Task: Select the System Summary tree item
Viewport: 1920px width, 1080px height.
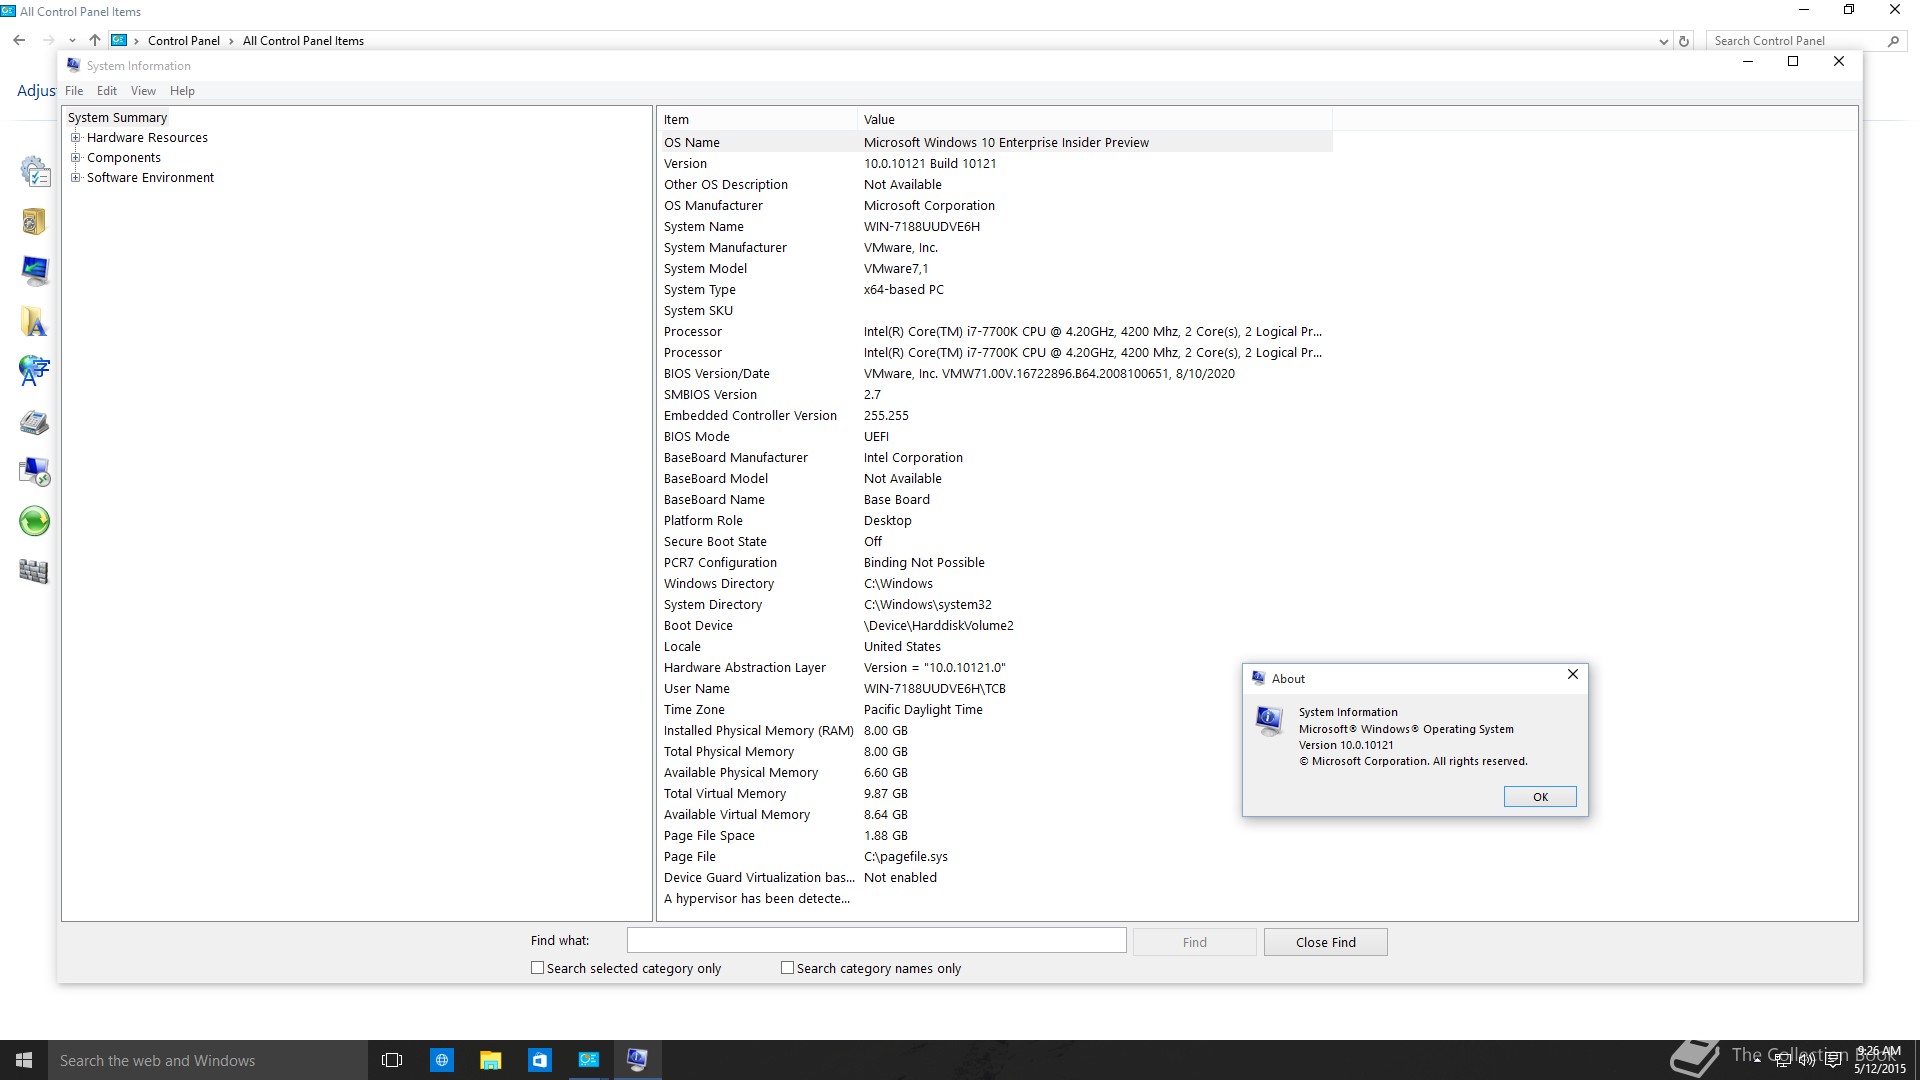Action: (117, 117)
